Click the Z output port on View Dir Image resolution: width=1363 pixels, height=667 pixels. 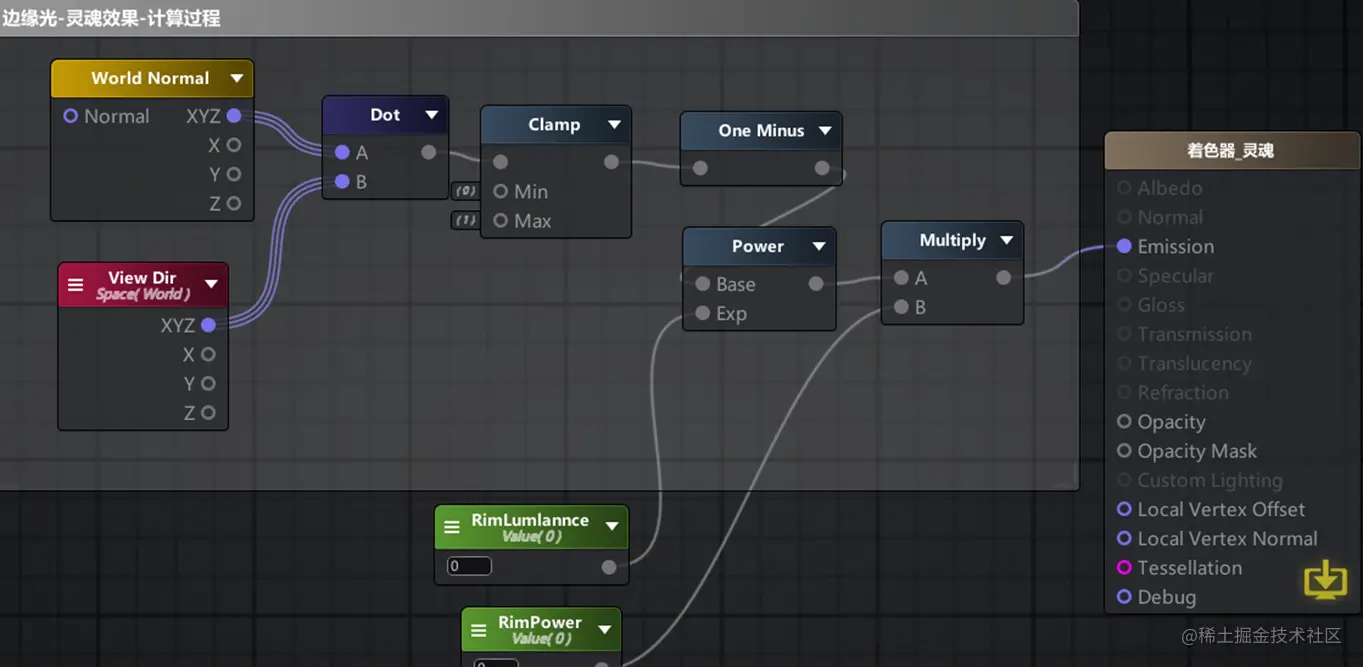pos(208,412)
